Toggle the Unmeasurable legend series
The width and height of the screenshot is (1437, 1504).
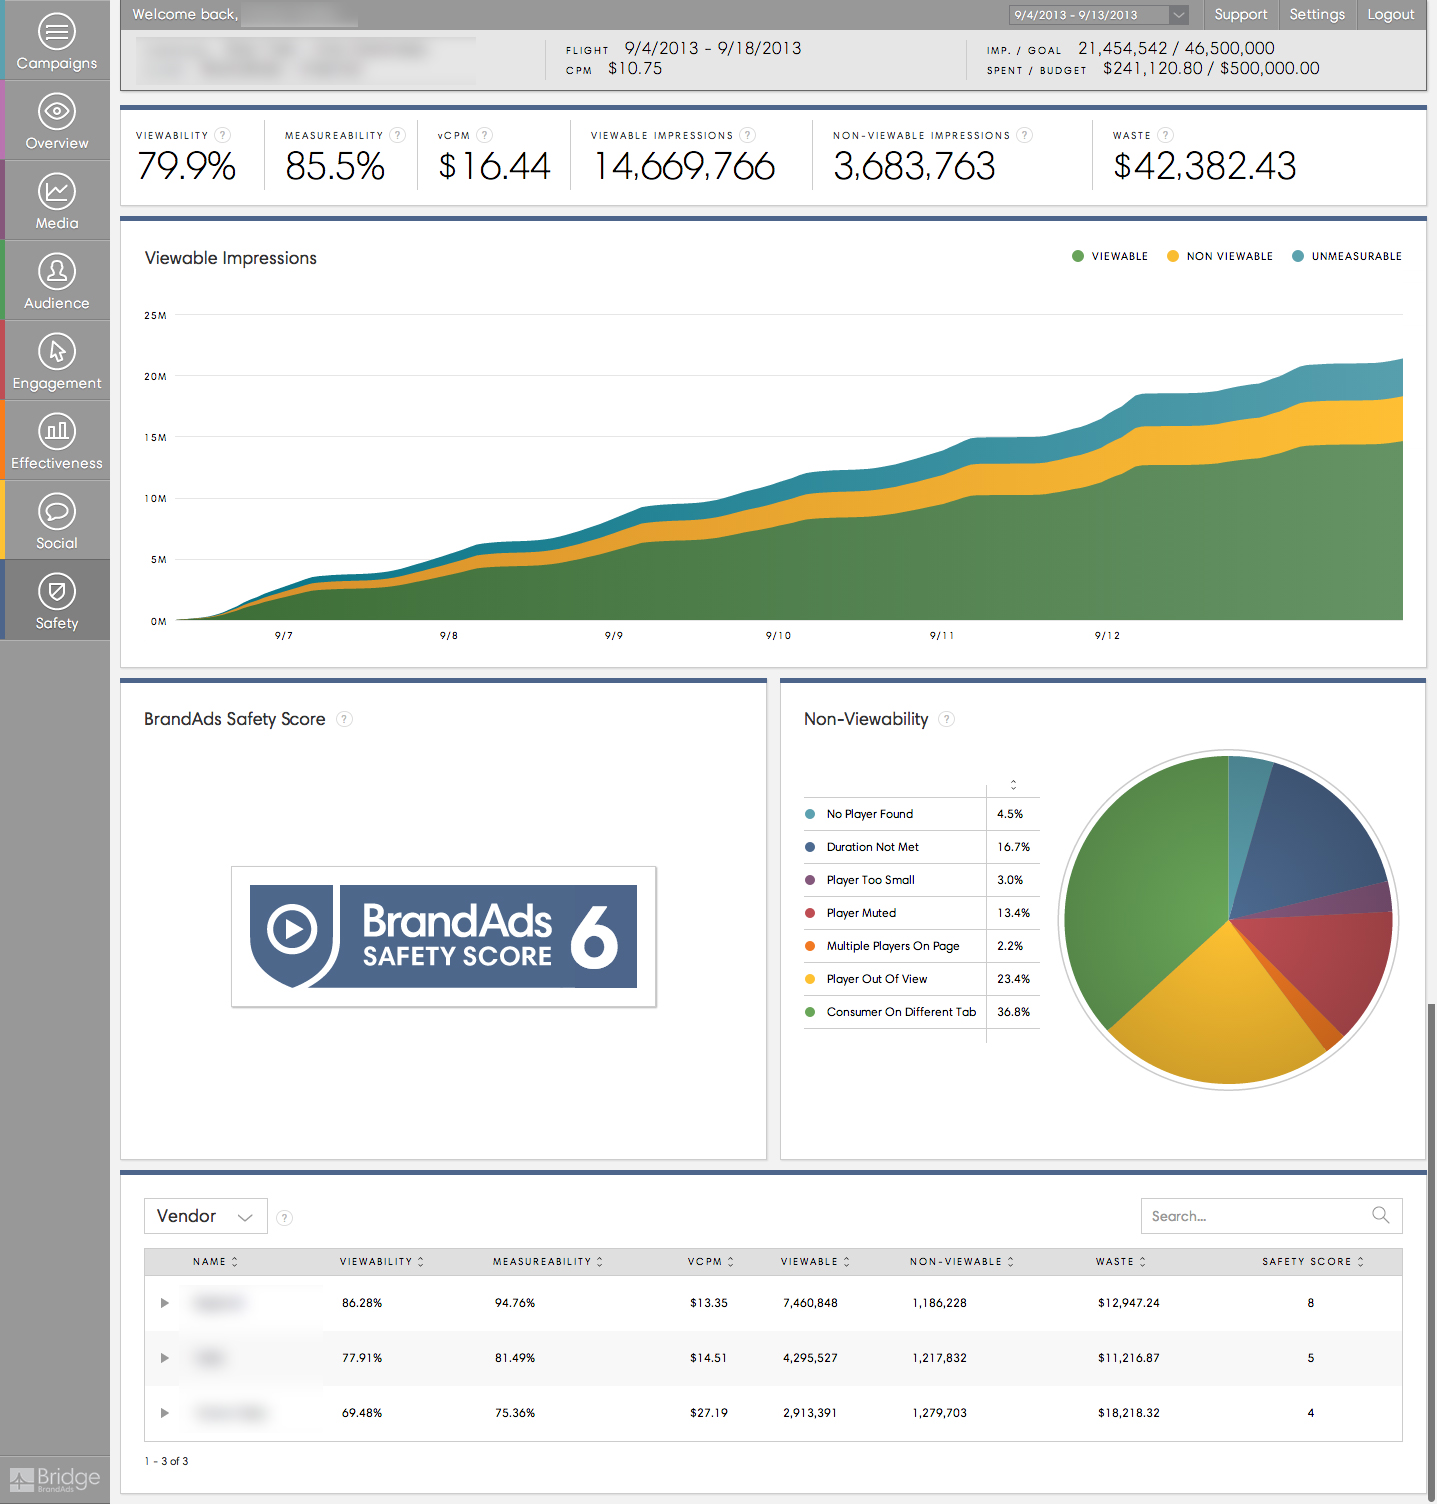click(1346, 256)
